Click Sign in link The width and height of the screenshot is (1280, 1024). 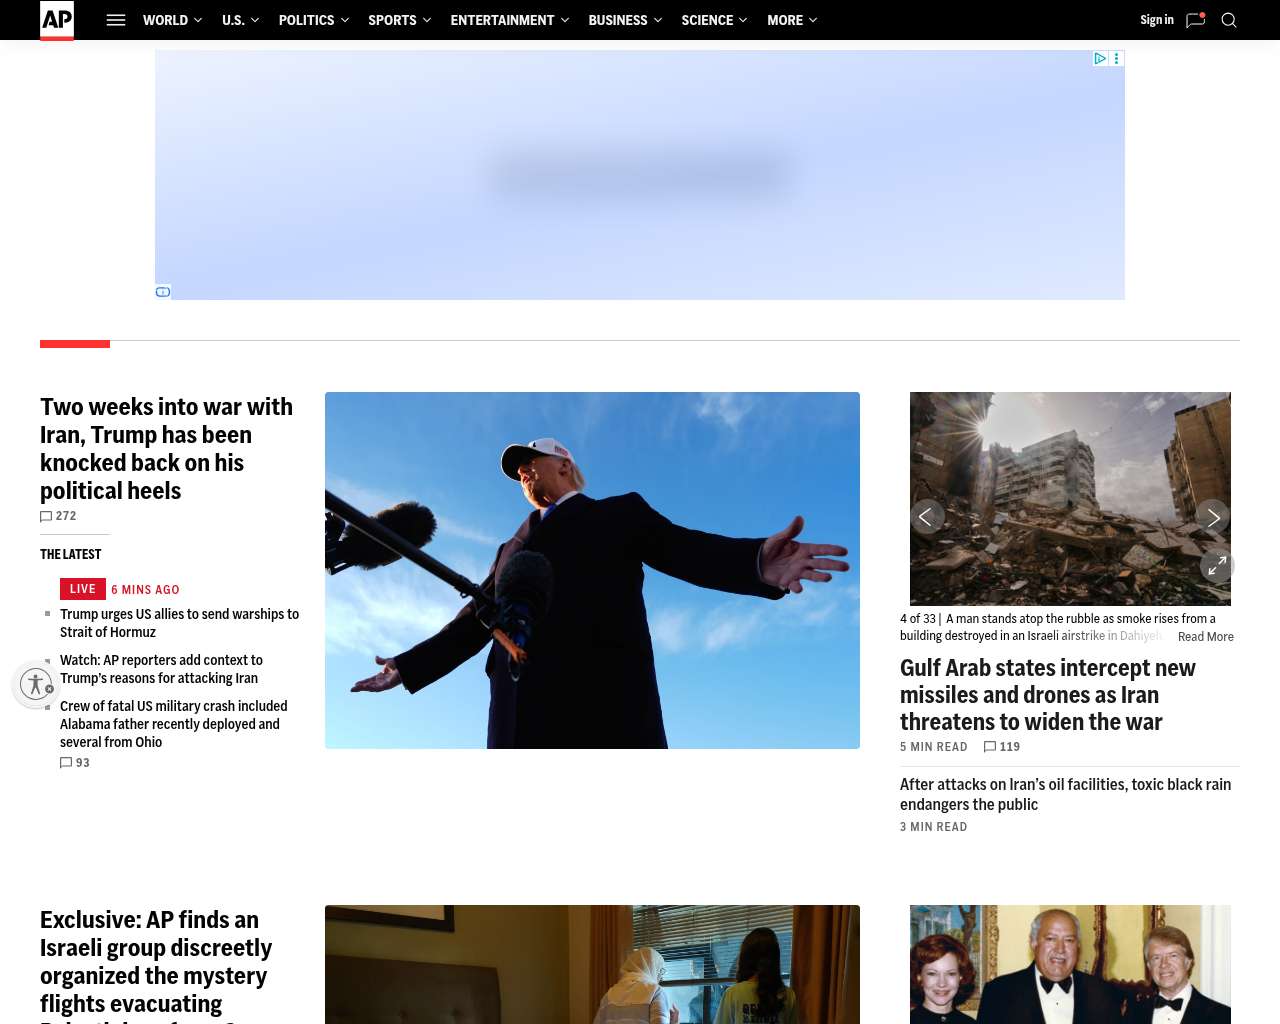(x=1157, y=20)
